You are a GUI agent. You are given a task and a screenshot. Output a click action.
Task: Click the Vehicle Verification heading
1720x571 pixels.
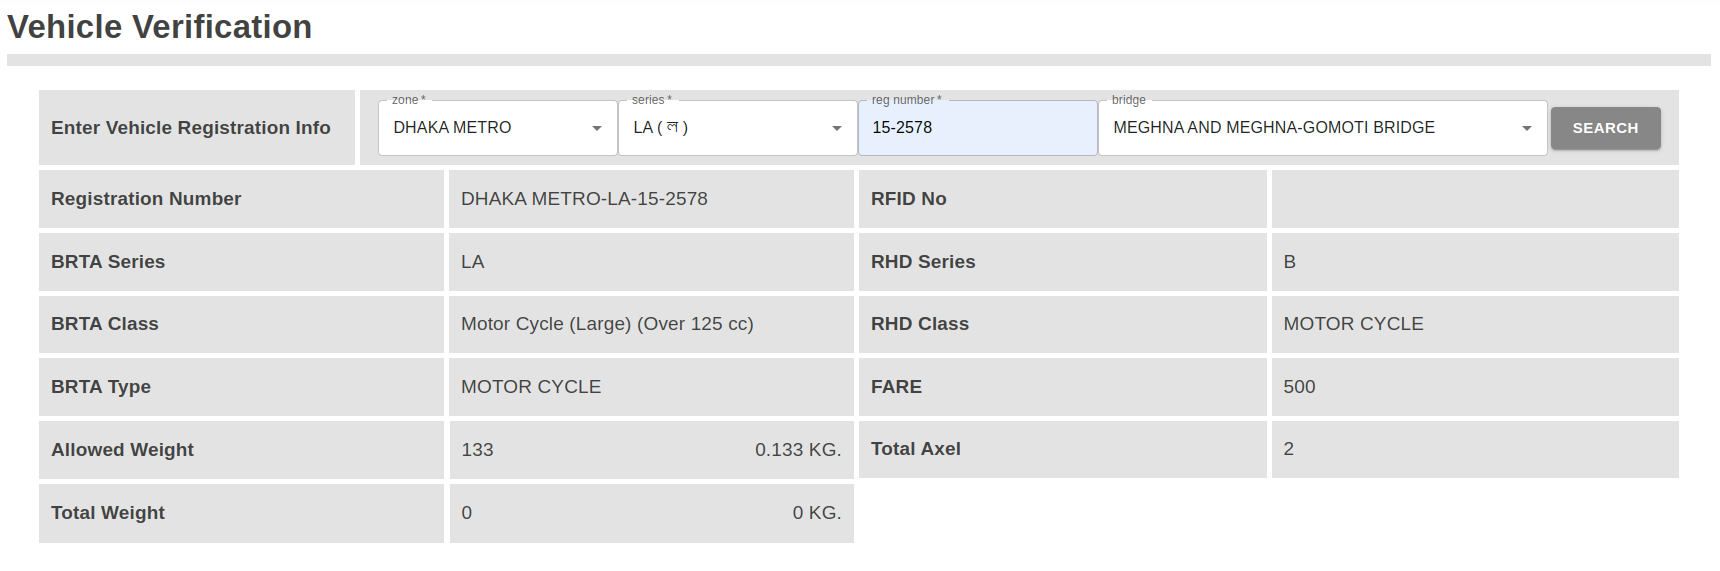click(160, 27)
